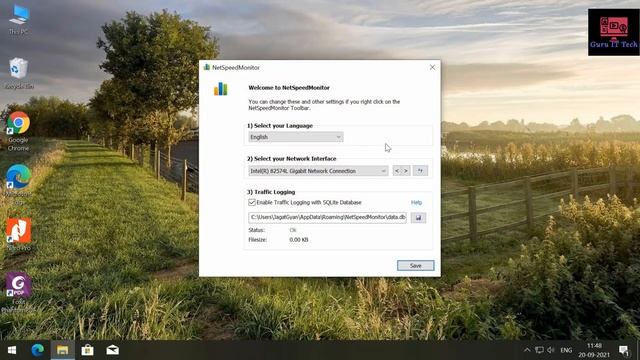
Task: Select This PC desktop icon
Action: [x=18, y=20]
